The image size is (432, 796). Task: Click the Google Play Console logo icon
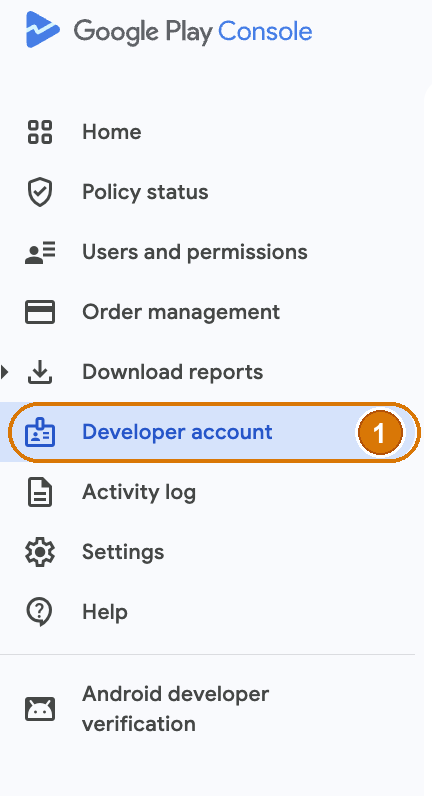(x=43, y=30)
